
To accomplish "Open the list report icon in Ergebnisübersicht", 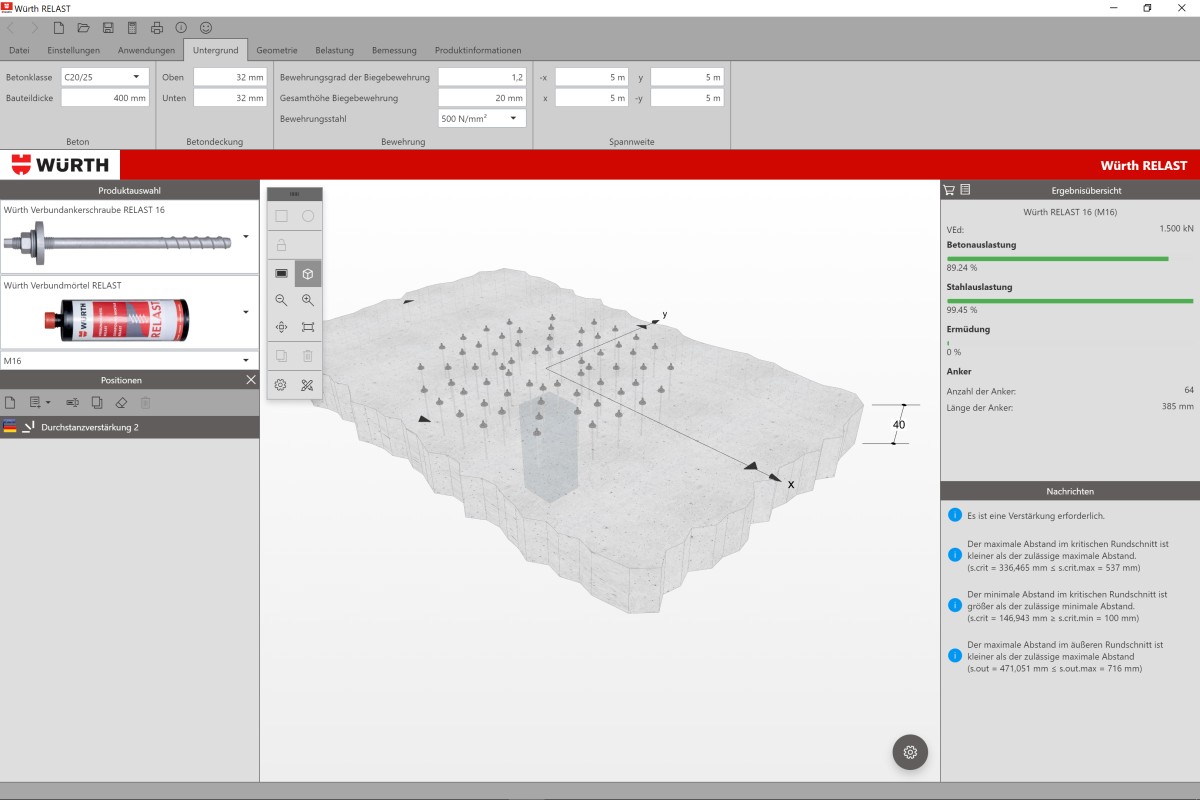I will click(x=966, y=189).
